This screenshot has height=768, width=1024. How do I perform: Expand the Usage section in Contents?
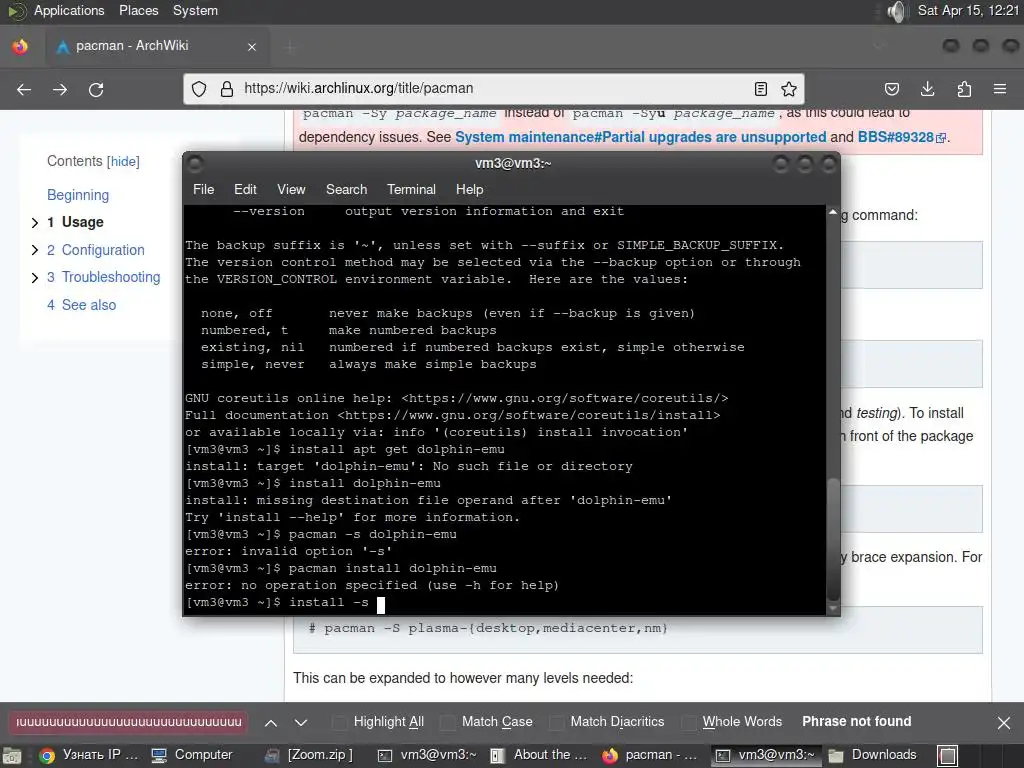tap(35, 223)
